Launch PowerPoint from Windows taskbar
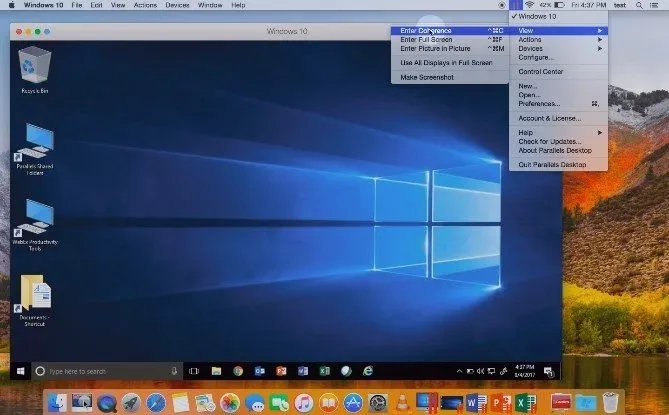This screenshot has height=415, width=669. (x=281, y=371)
